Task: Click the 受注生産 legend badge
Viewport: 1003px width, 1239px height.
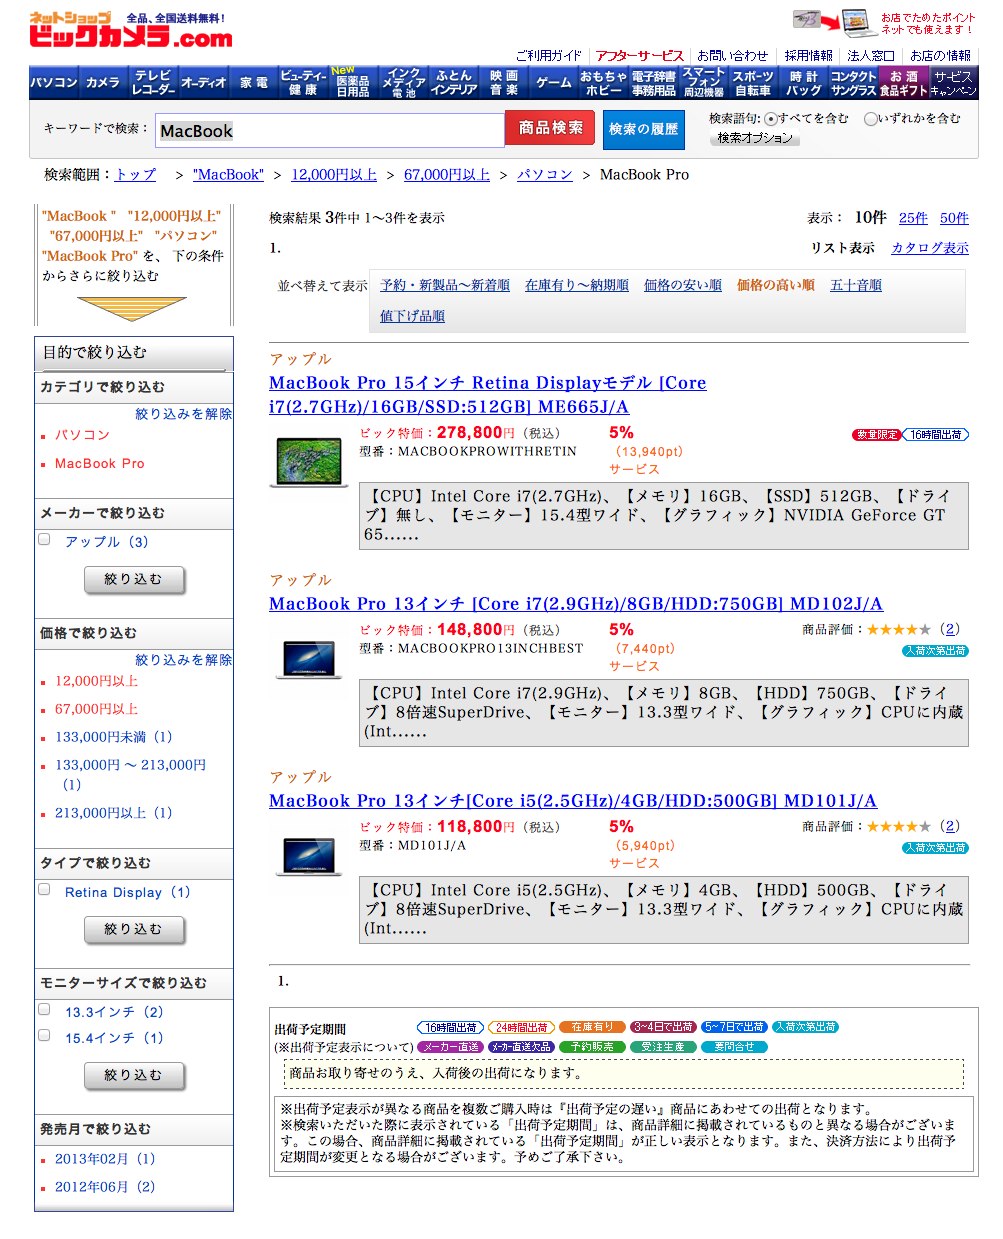Action: [x=663, y=1047]
